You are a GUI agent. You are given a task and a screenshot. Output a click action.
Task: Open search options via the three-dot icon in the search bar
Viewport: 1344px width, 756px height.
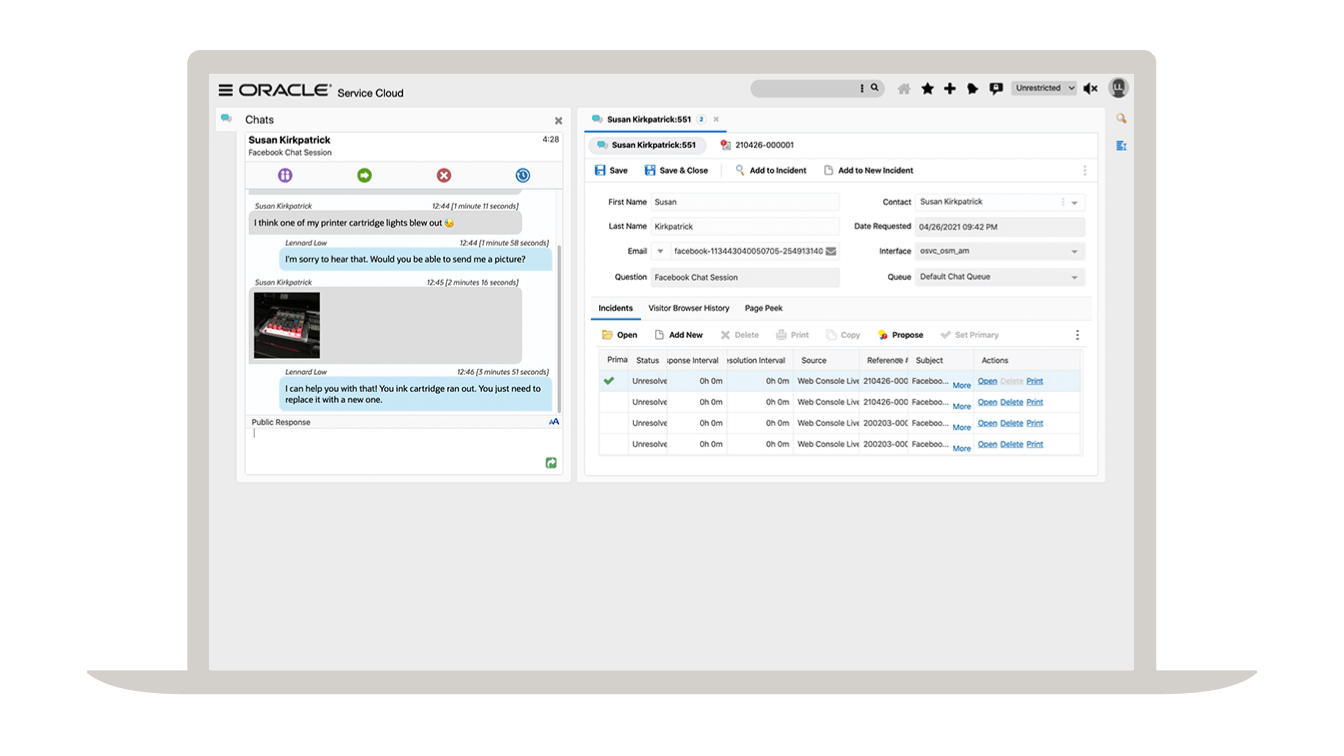pyautogui.click(x=862, y=88)
